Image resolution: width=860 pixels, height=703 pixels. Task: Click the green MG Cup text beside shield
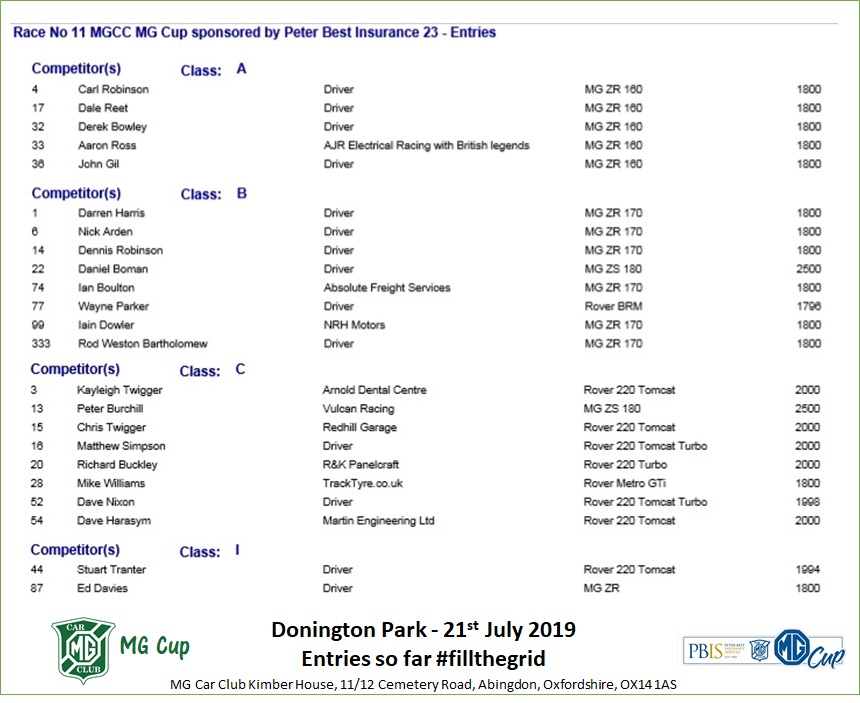point(154,647)
